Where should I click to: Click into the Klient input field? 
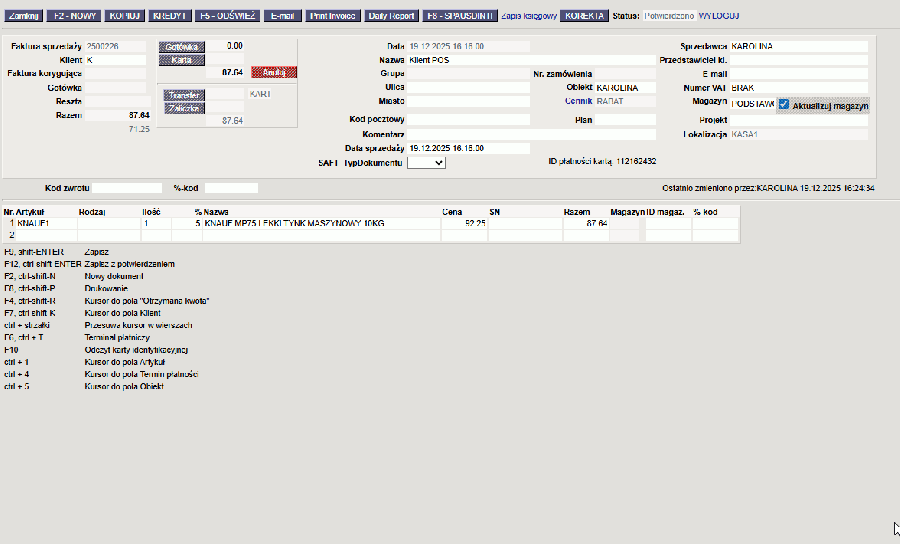115,60
